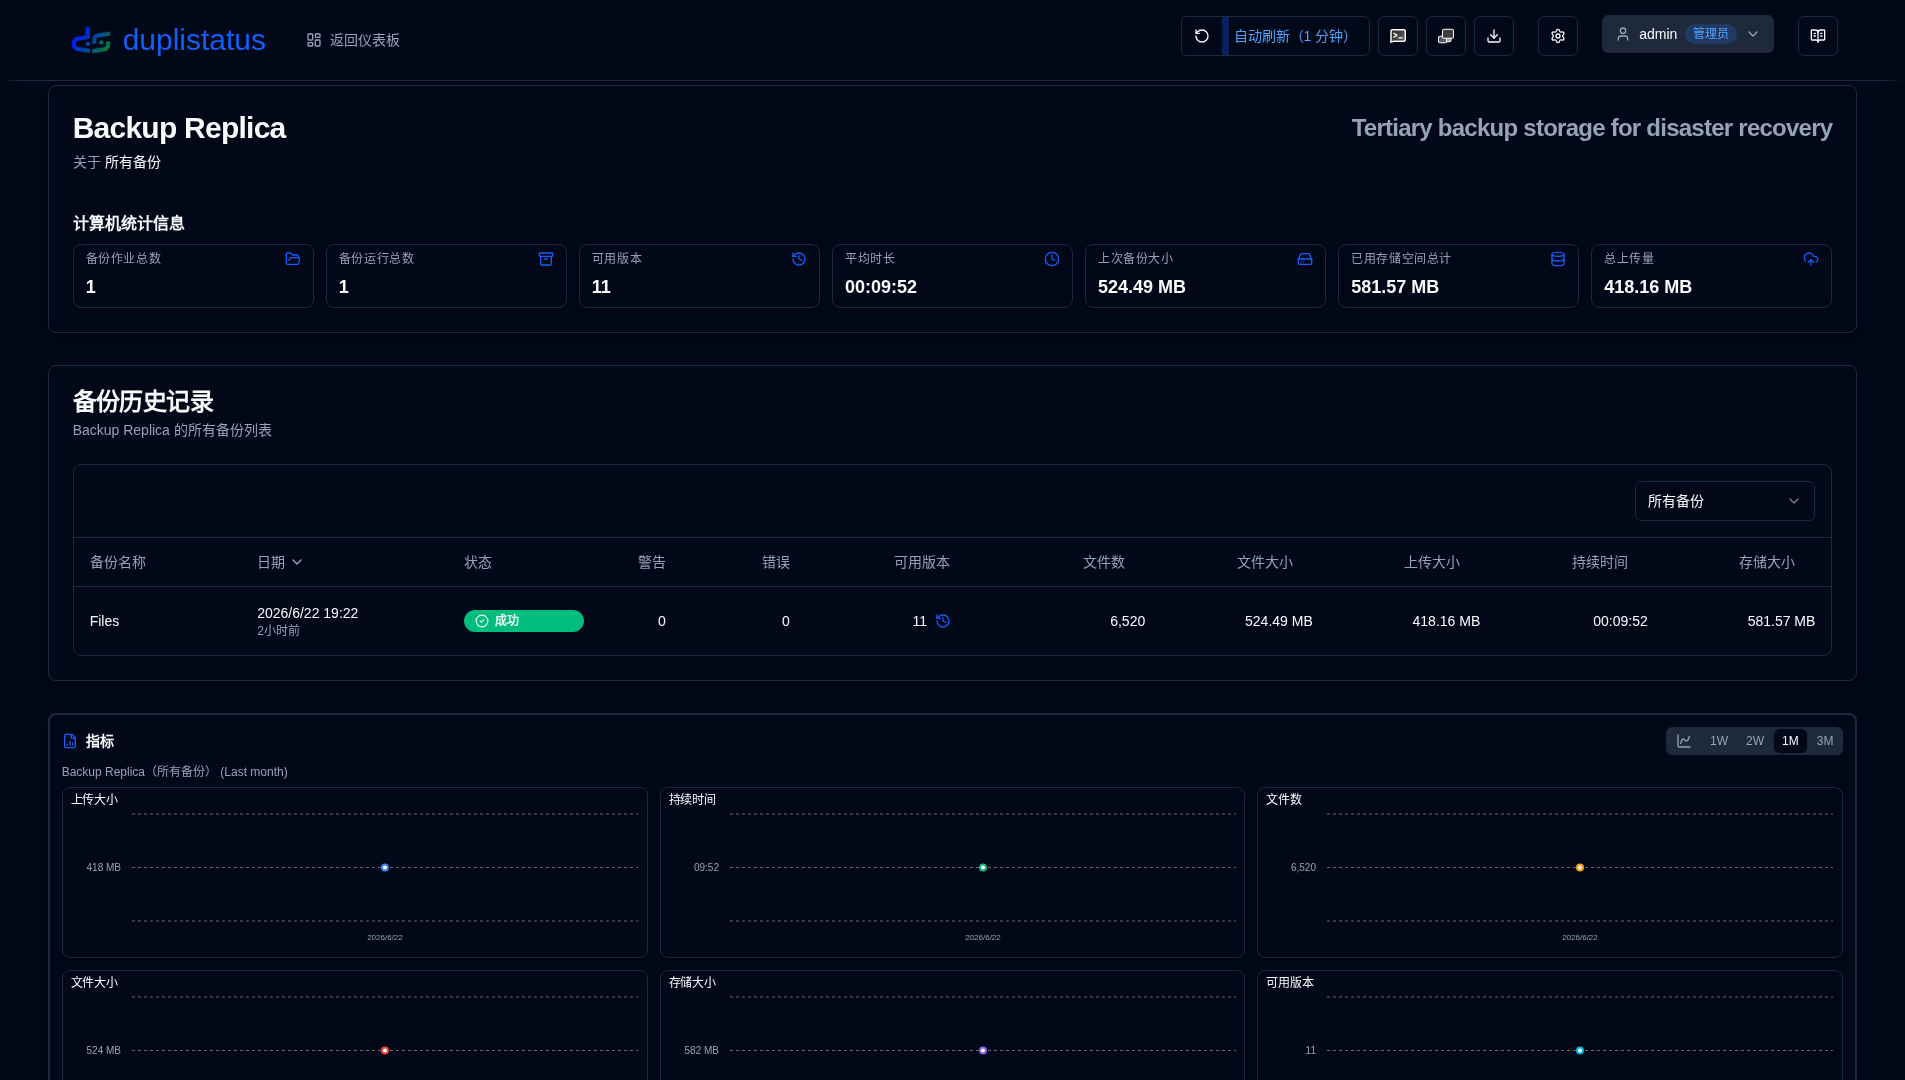Toggle the chart time-range icon in metrics panel
Image resolution: width=1905 pixels, height=1080 pixels.
coord(1684,741)
